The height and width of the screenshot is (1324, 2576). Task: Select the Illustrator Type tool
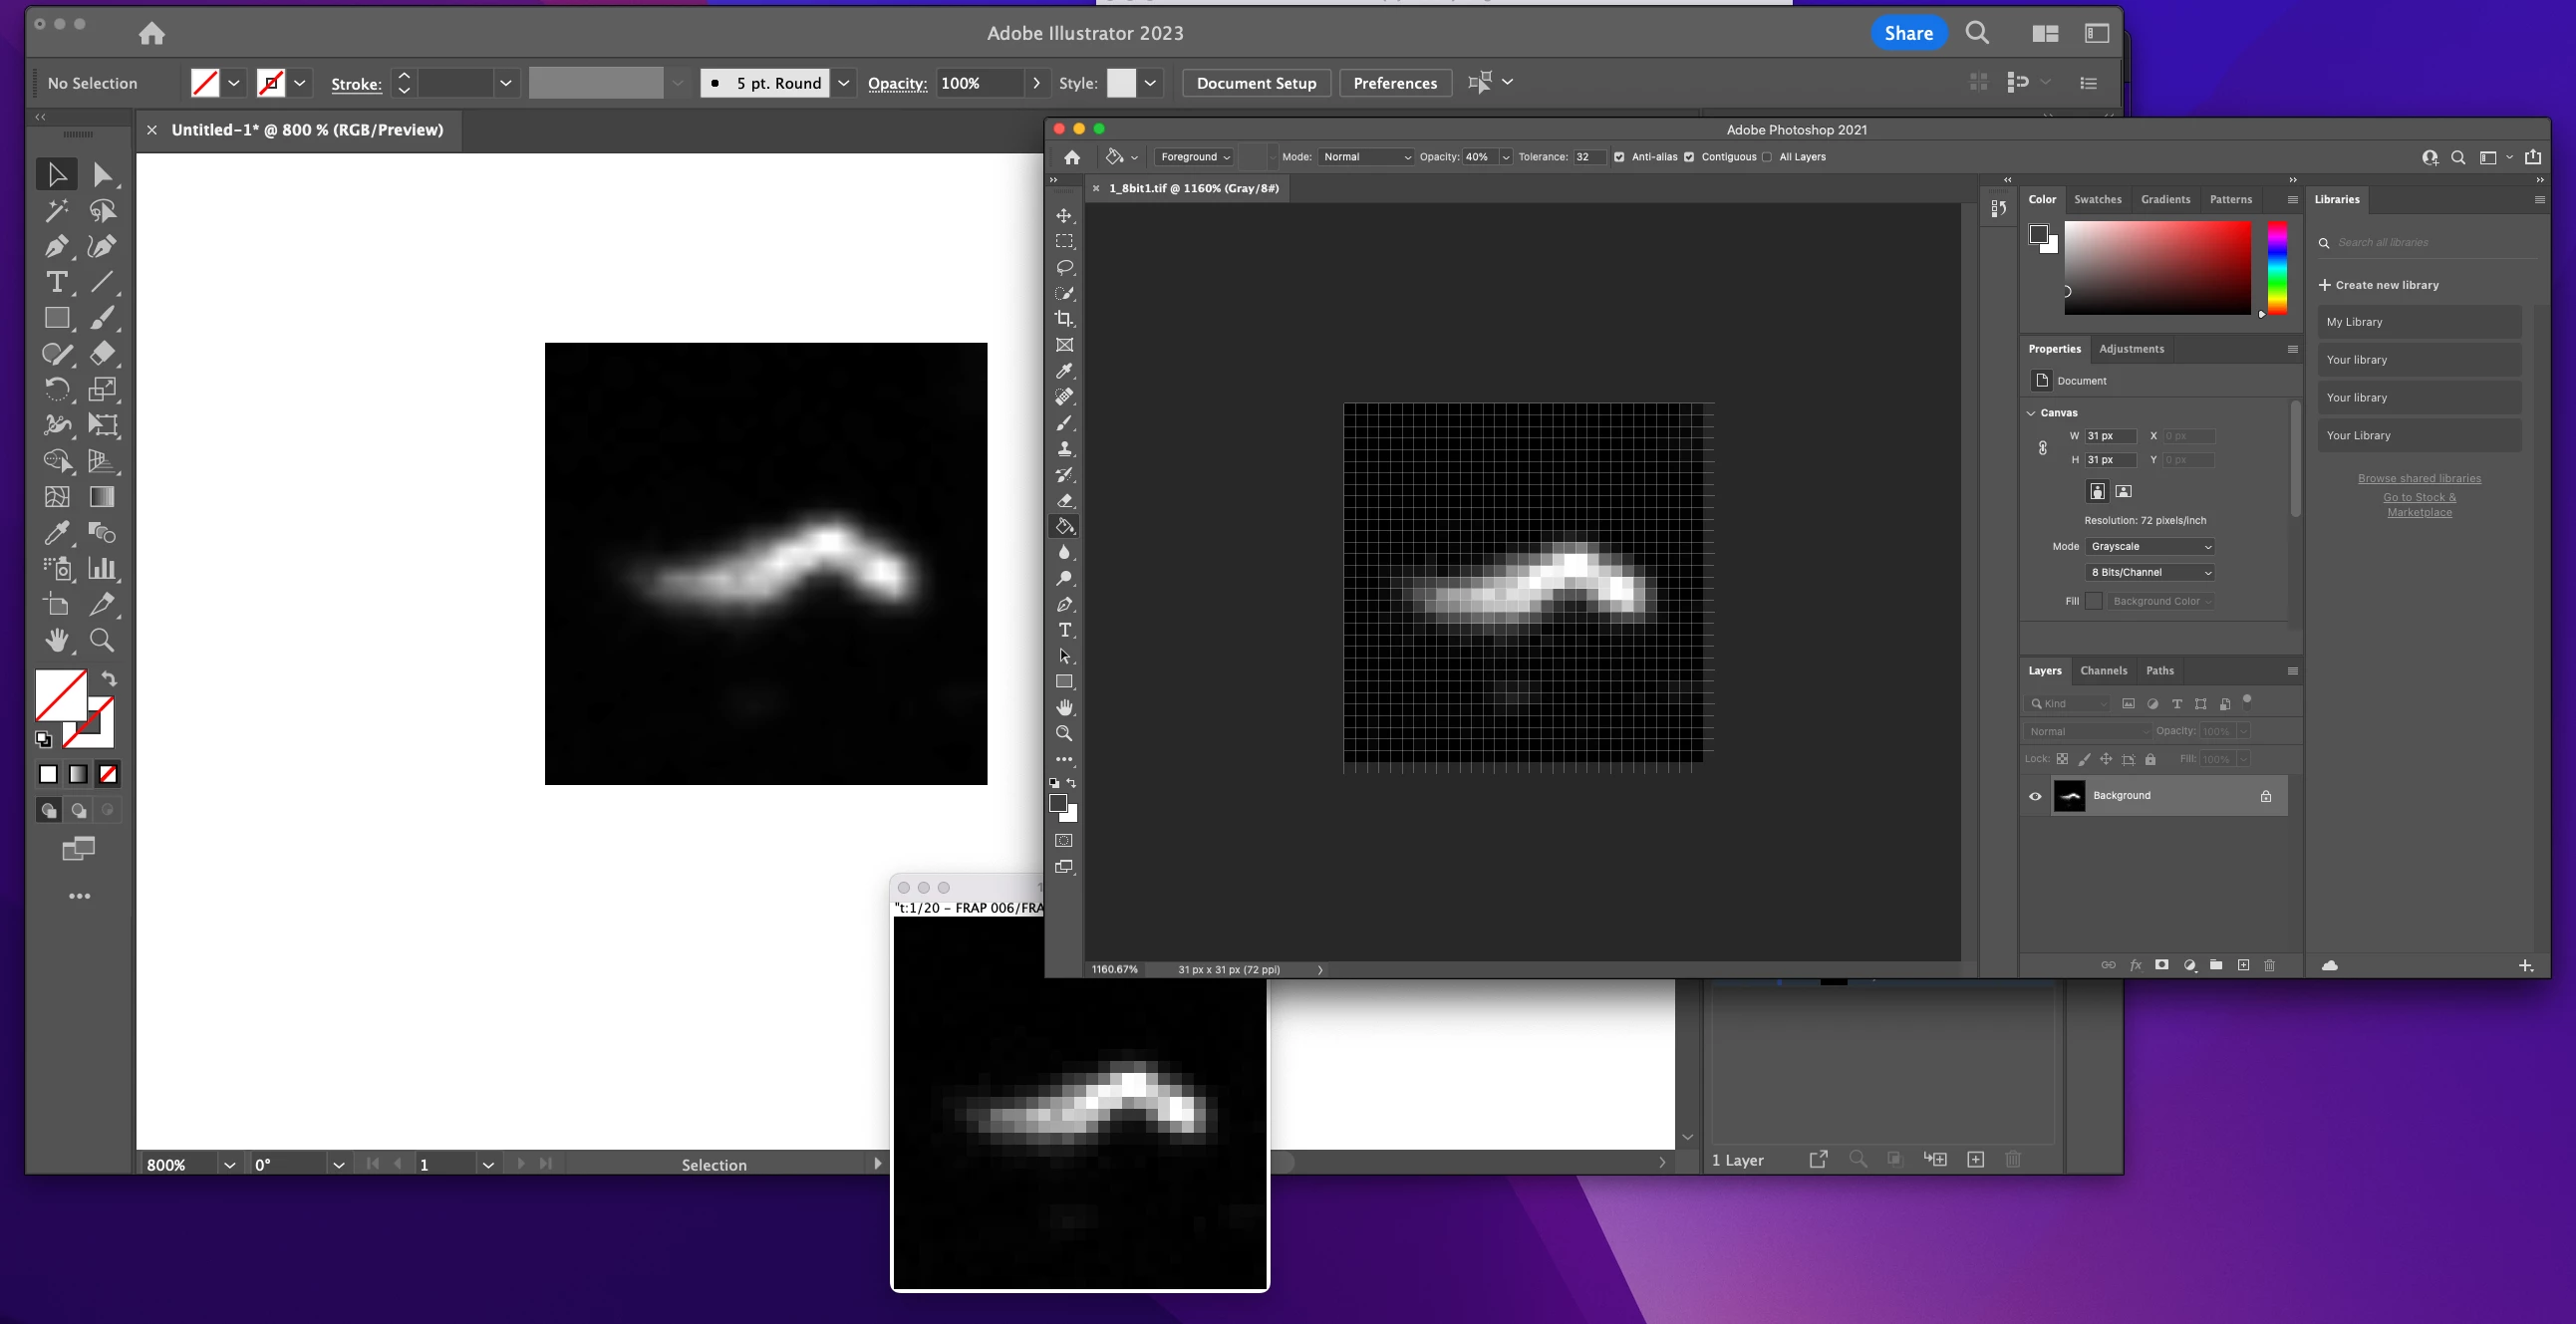coord(56,282)
